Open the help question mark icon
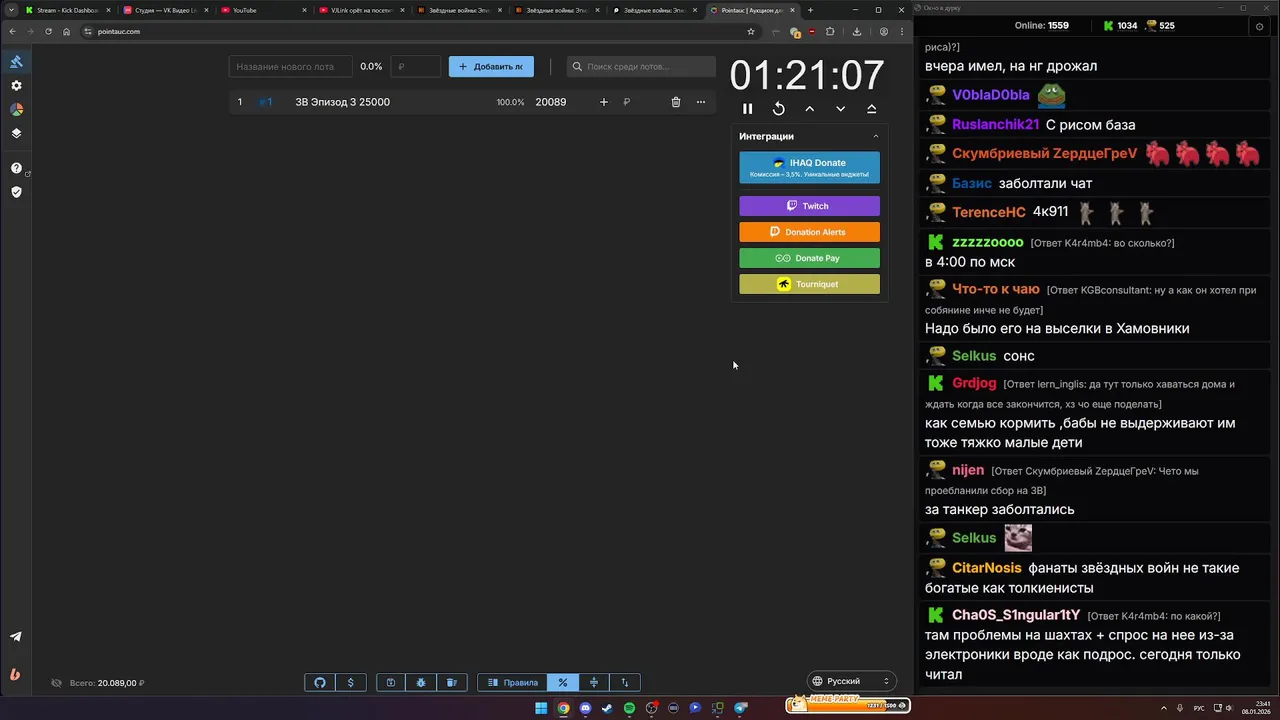The width and height of the screenshot is (1280, 720). pyautogui.click(x=16, y=168)
